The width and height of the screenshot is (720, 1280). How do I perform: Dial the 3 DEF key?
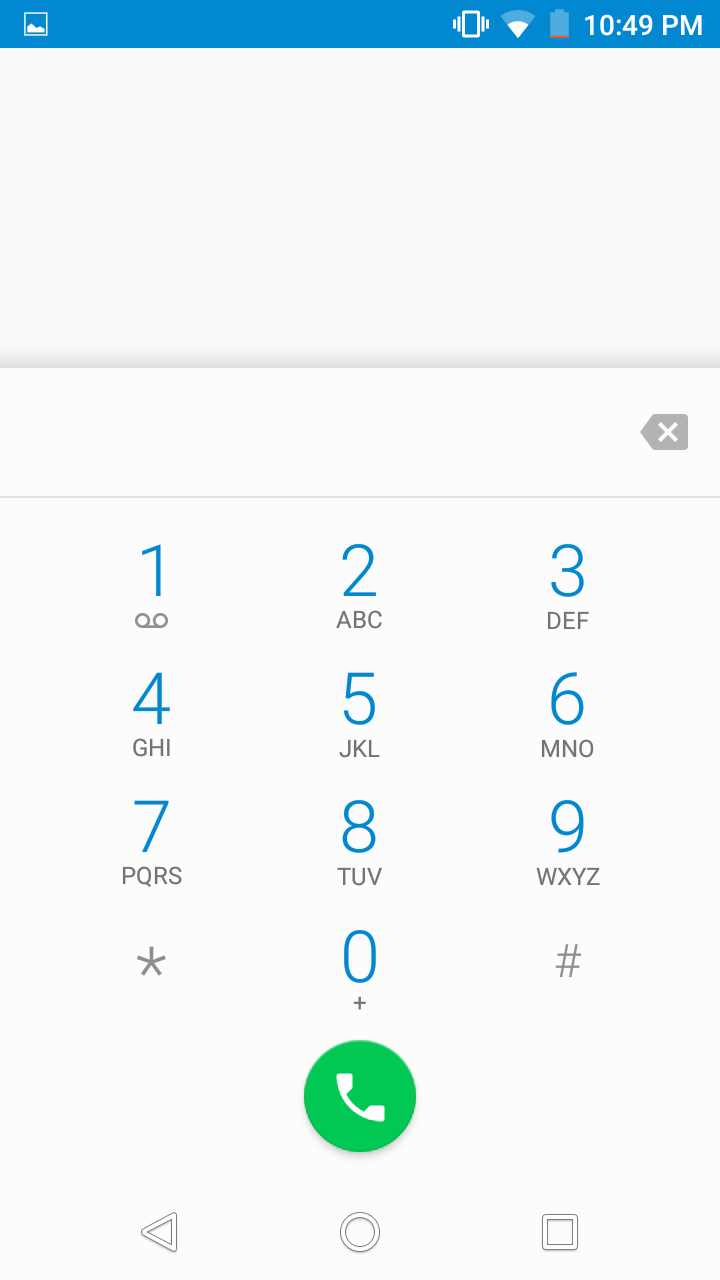[x=568, y=586]
